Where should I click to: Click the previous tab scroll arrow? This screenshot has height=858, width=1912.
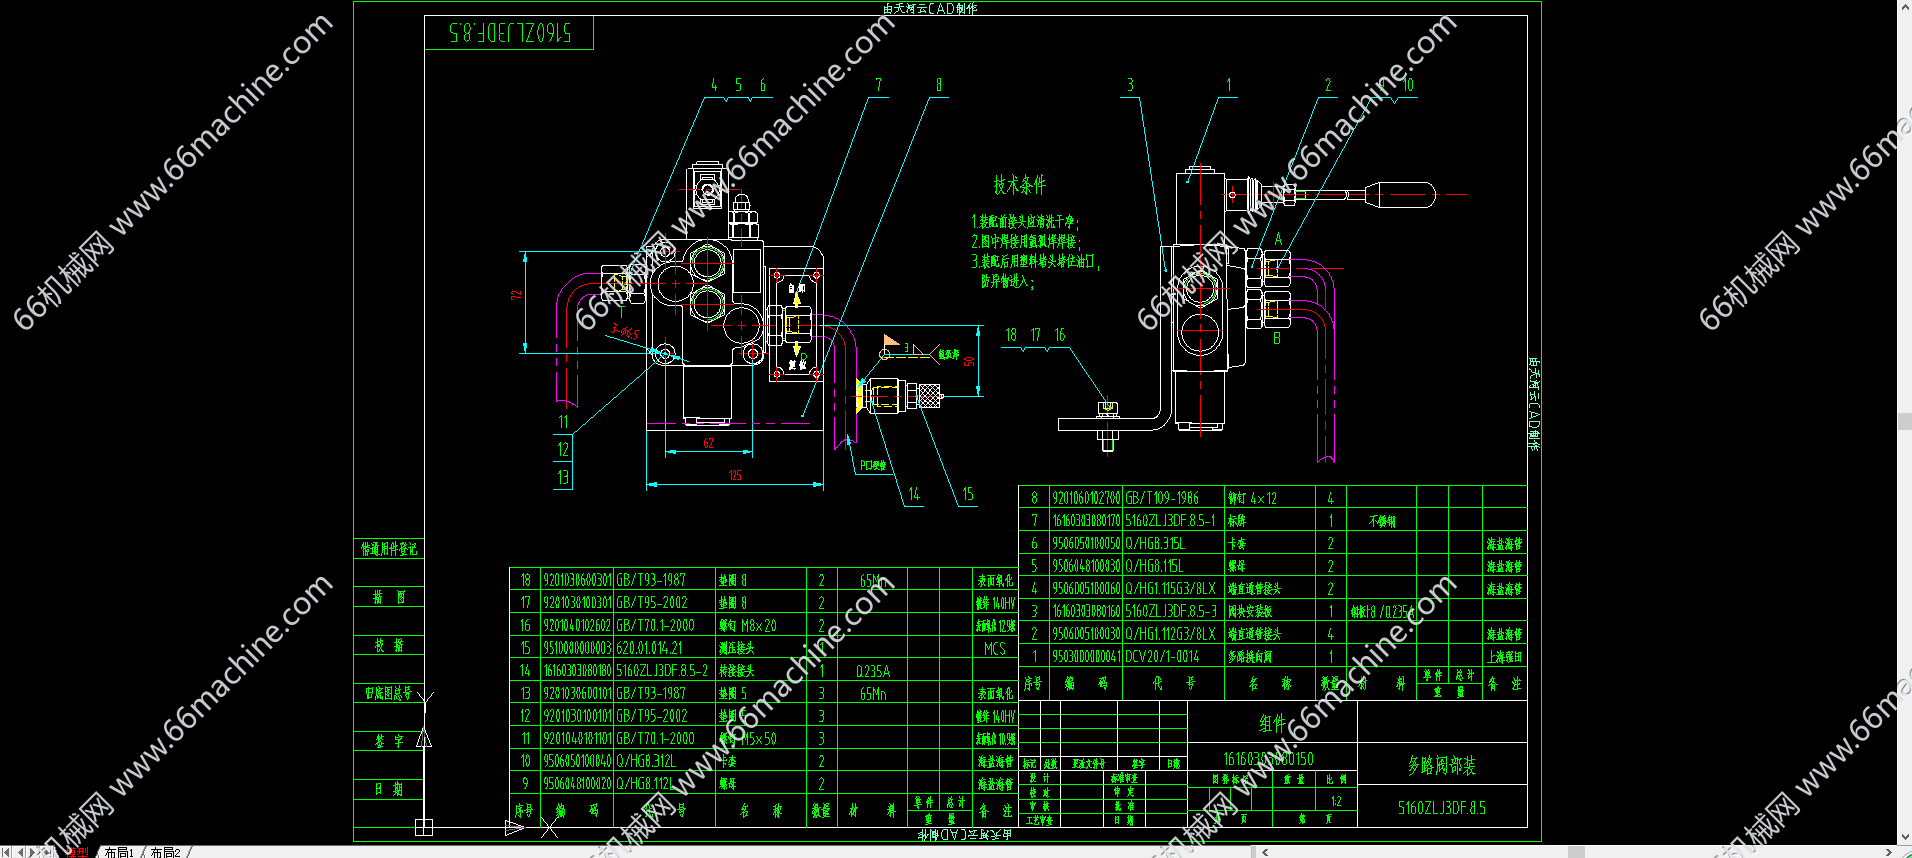(19, 852)
